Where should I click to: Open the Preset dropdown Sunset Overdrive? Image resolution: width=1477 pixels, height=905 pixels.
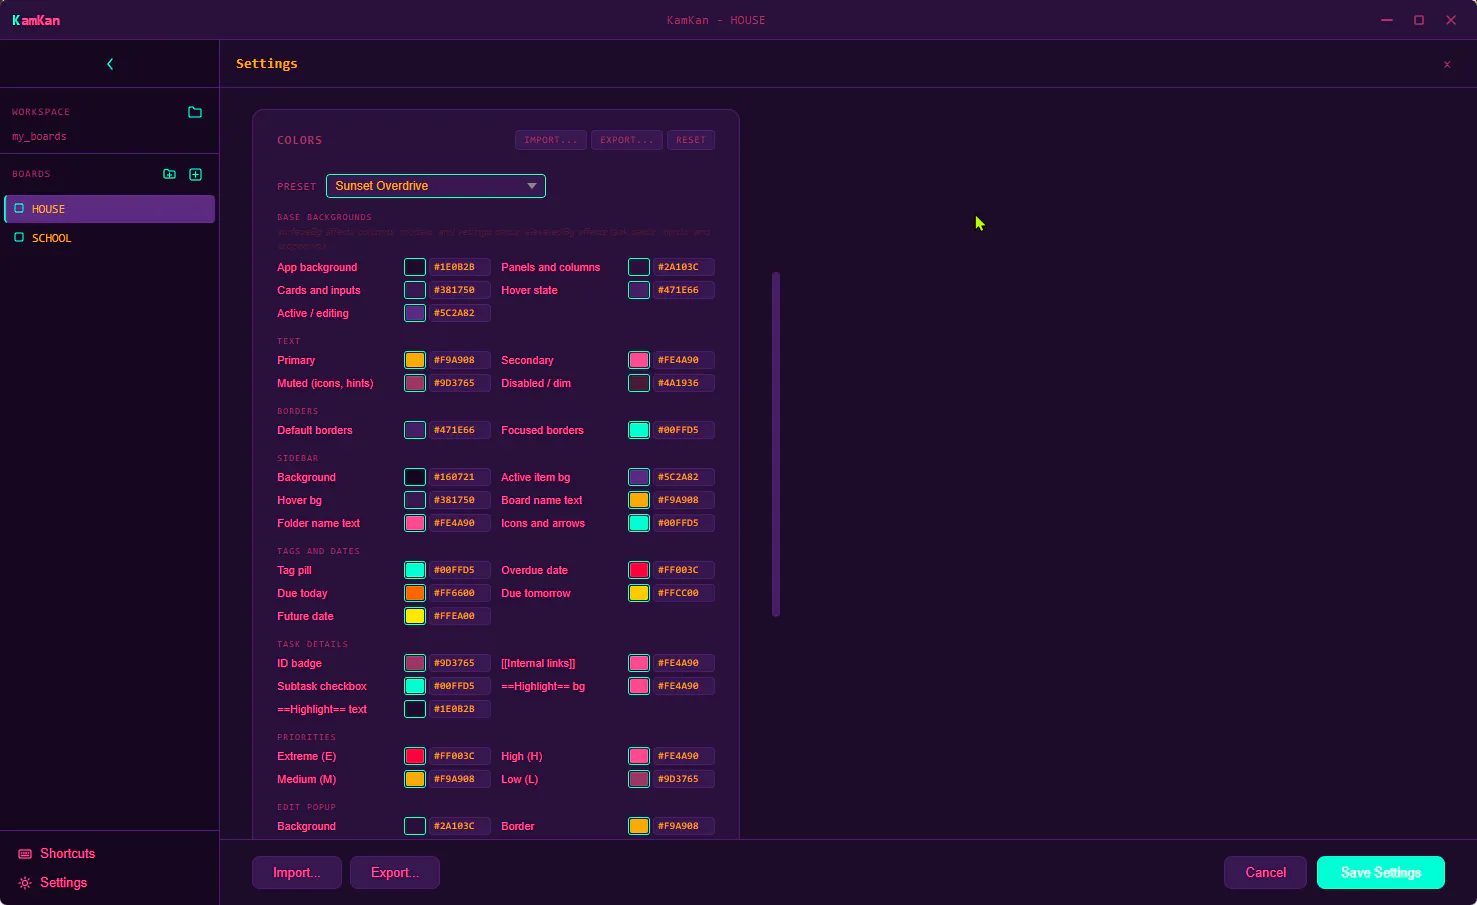(436, 186)
